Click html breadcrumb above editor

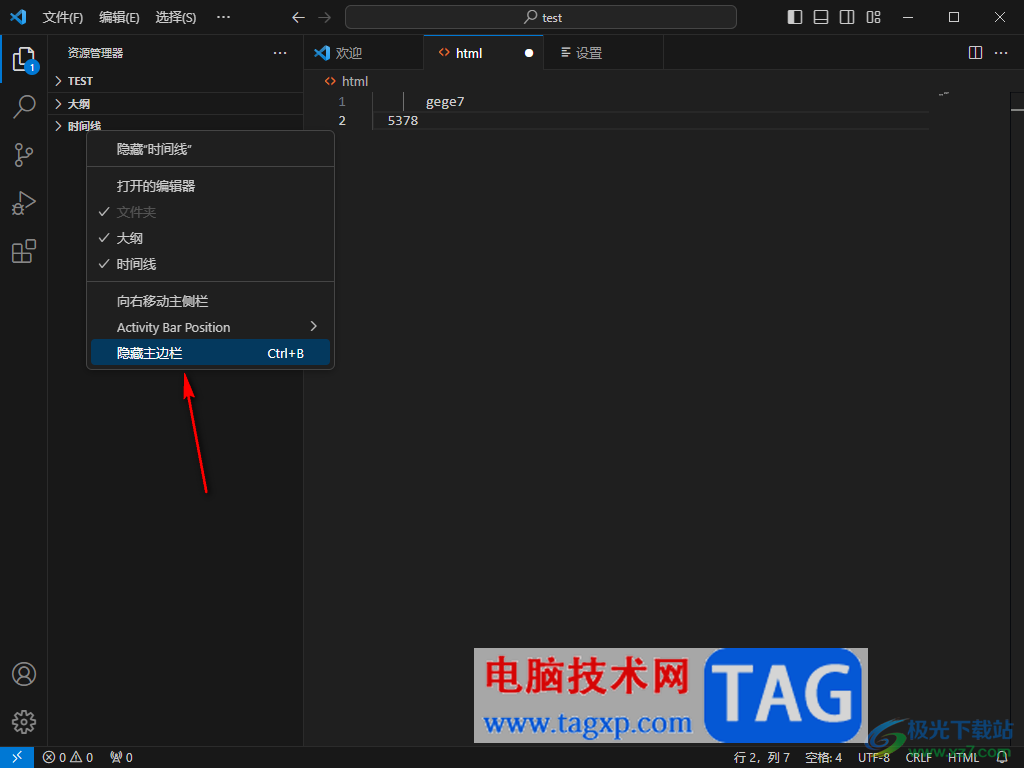click(347, 81)
